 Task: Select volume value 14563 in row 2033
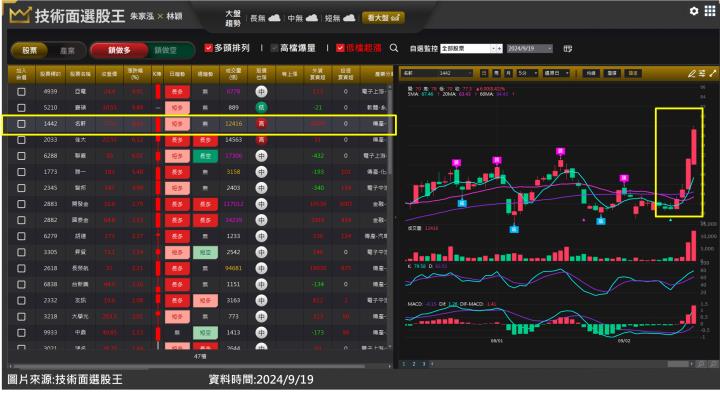[x=233, y=140]
